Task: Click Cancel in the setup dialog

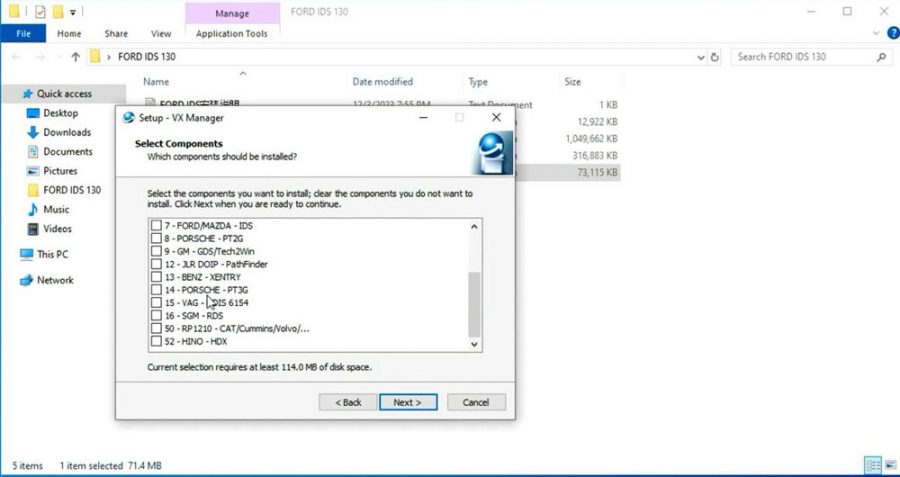Action: click(476, 402)
